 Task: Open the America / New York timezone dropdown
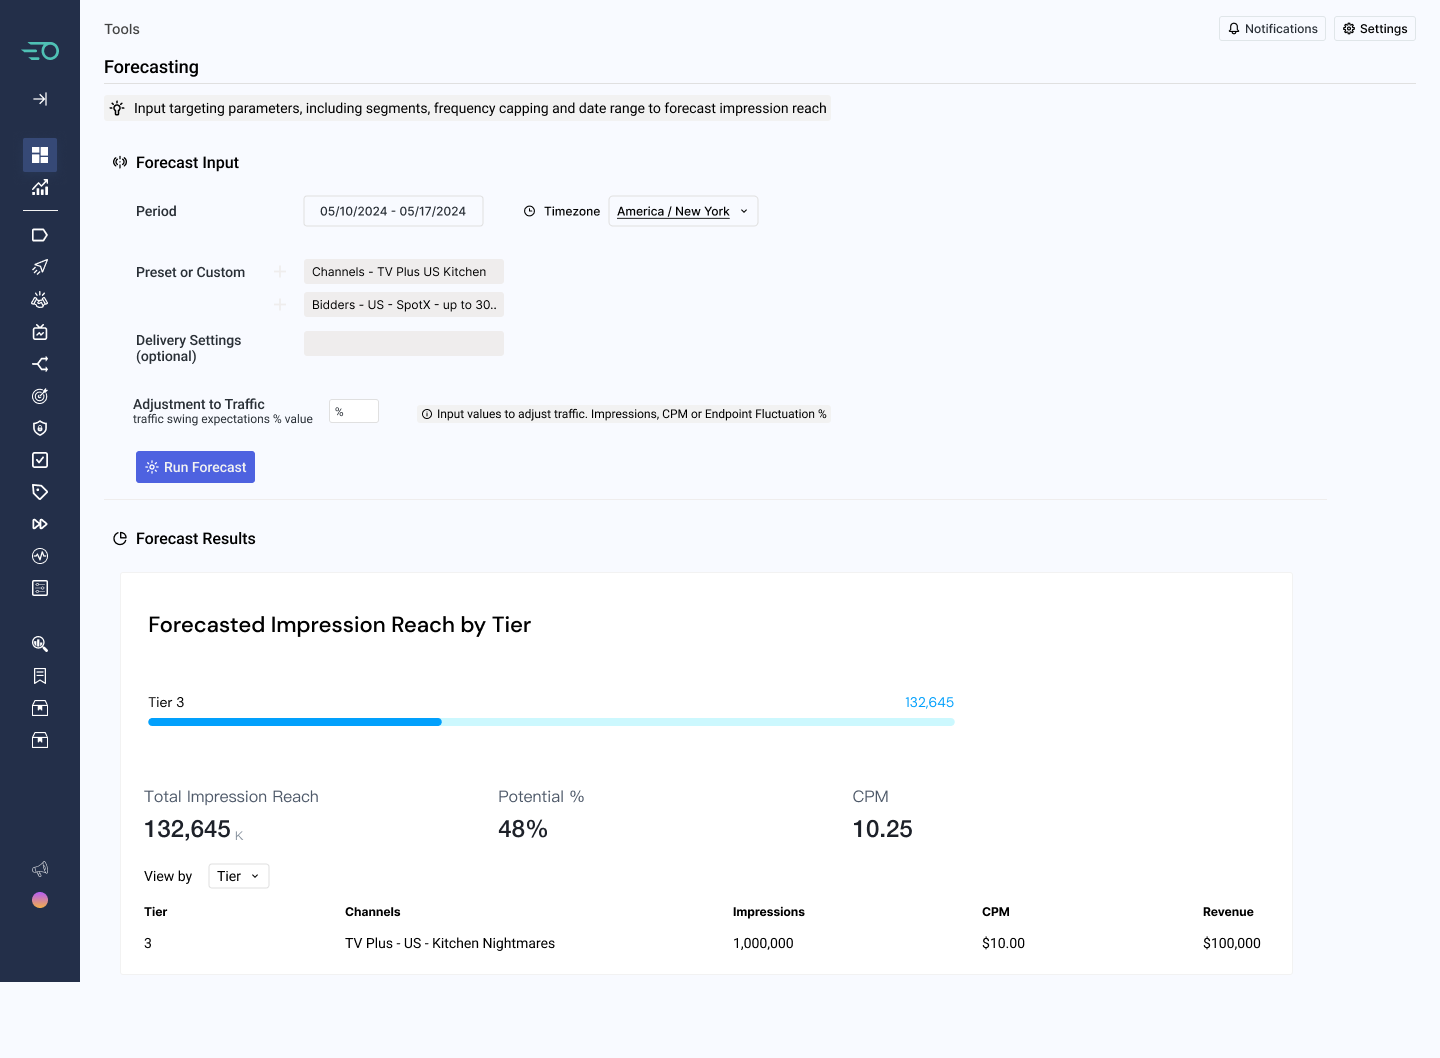683,211
